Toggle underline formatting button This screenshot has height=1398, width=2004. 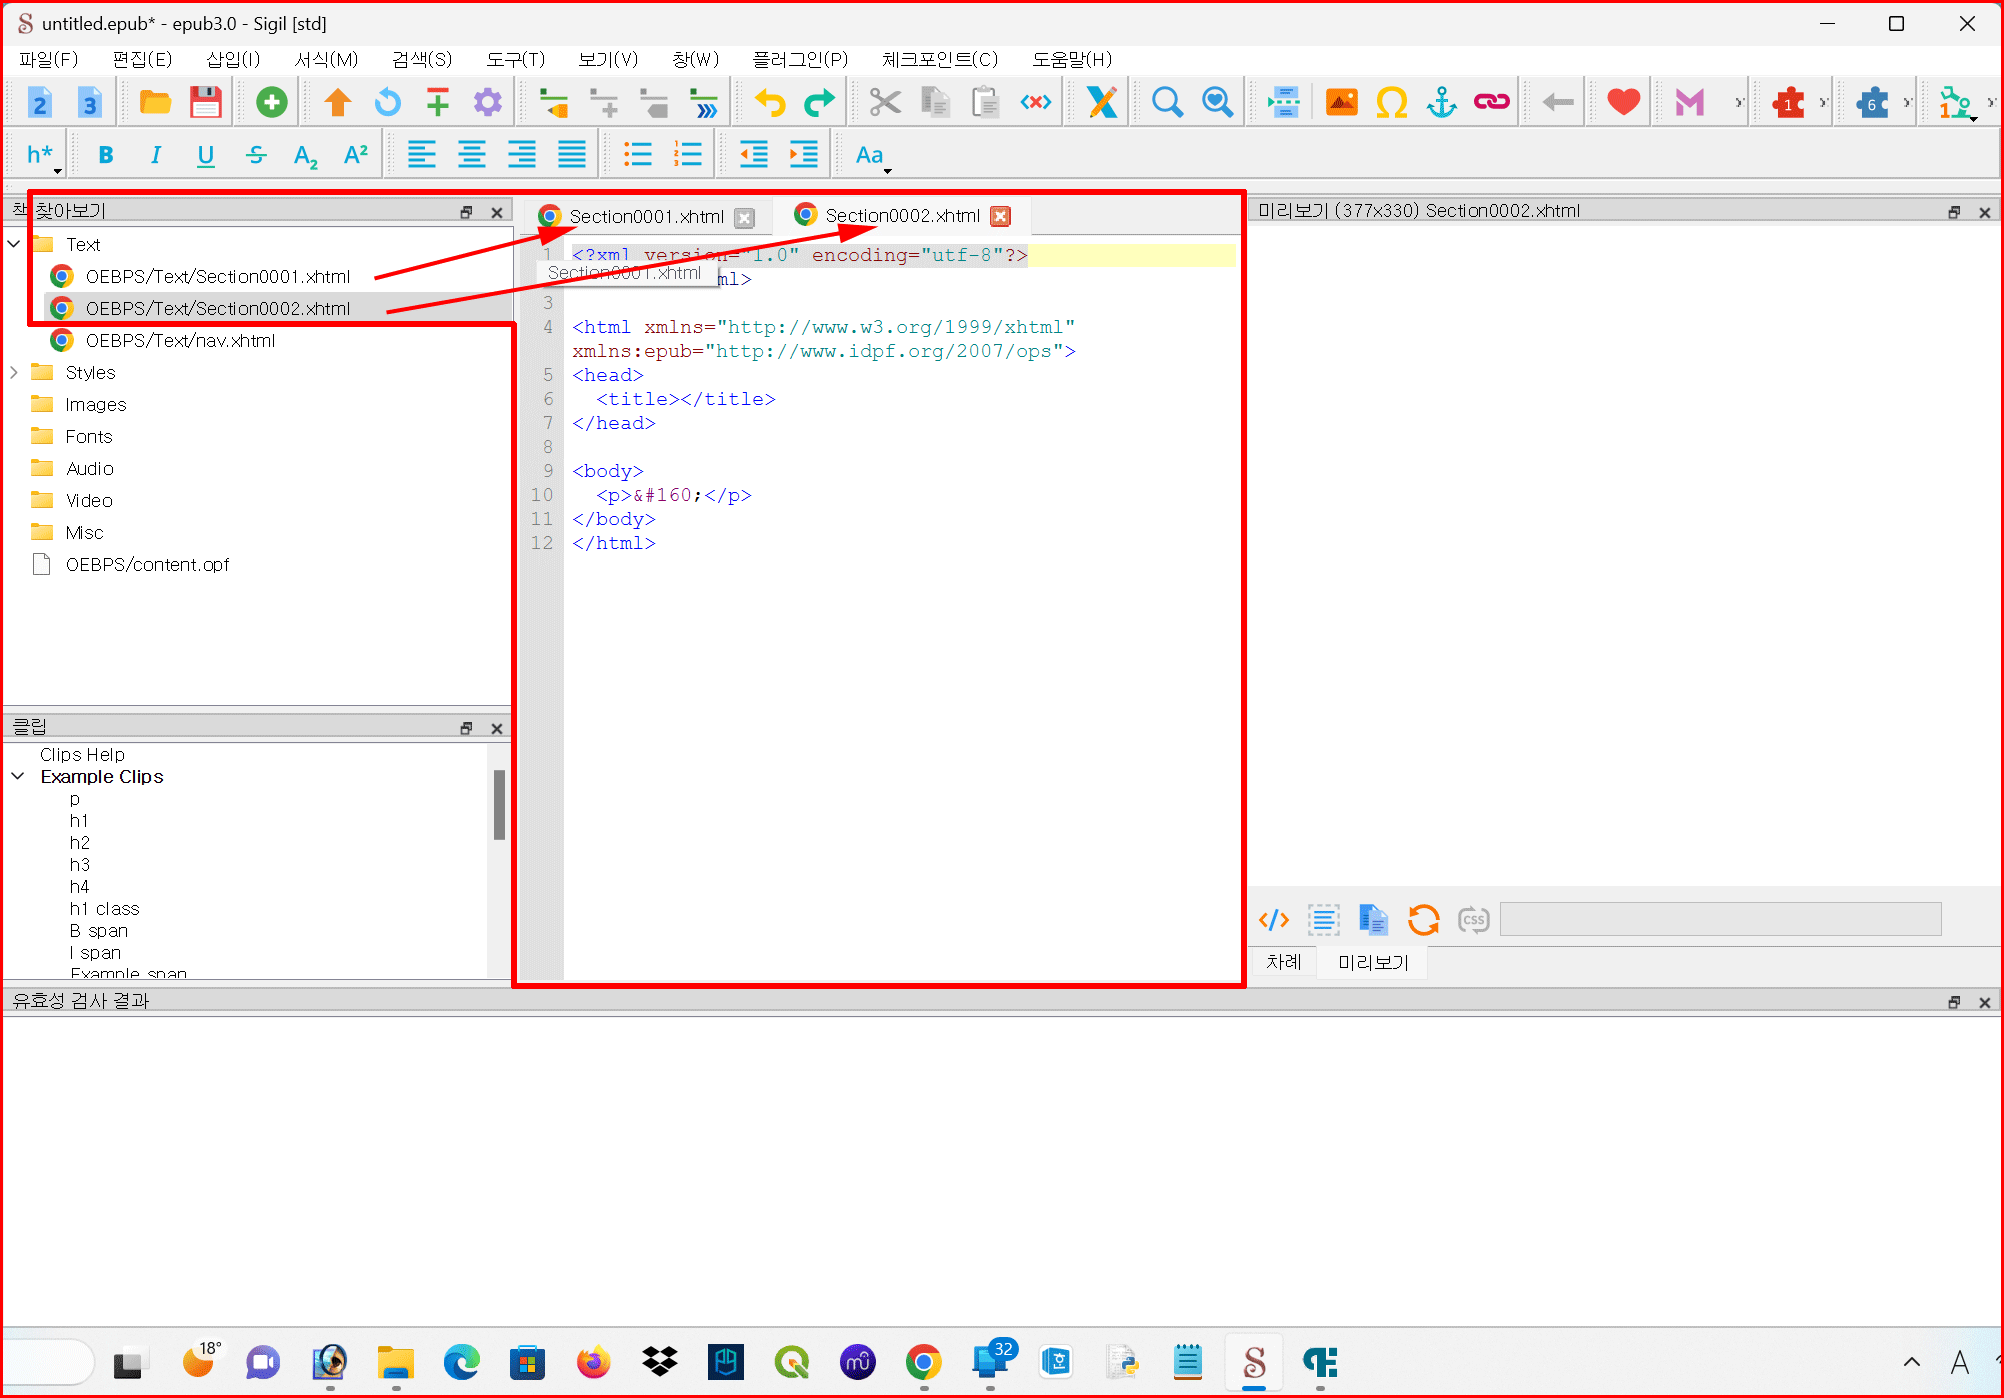205,155
